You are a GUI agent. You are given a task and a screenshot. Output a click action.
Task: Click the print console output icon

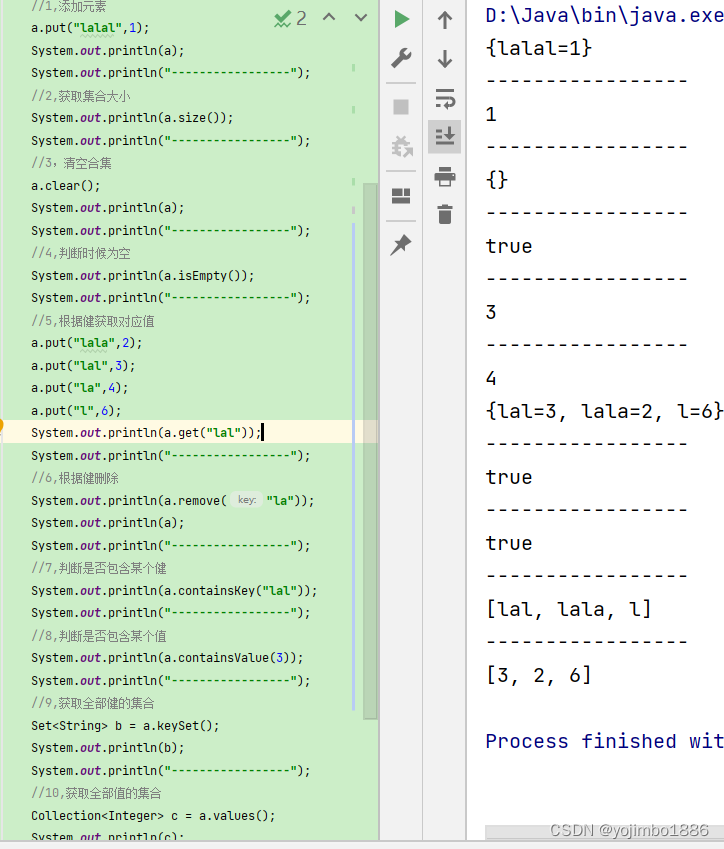tap(445, 177)
